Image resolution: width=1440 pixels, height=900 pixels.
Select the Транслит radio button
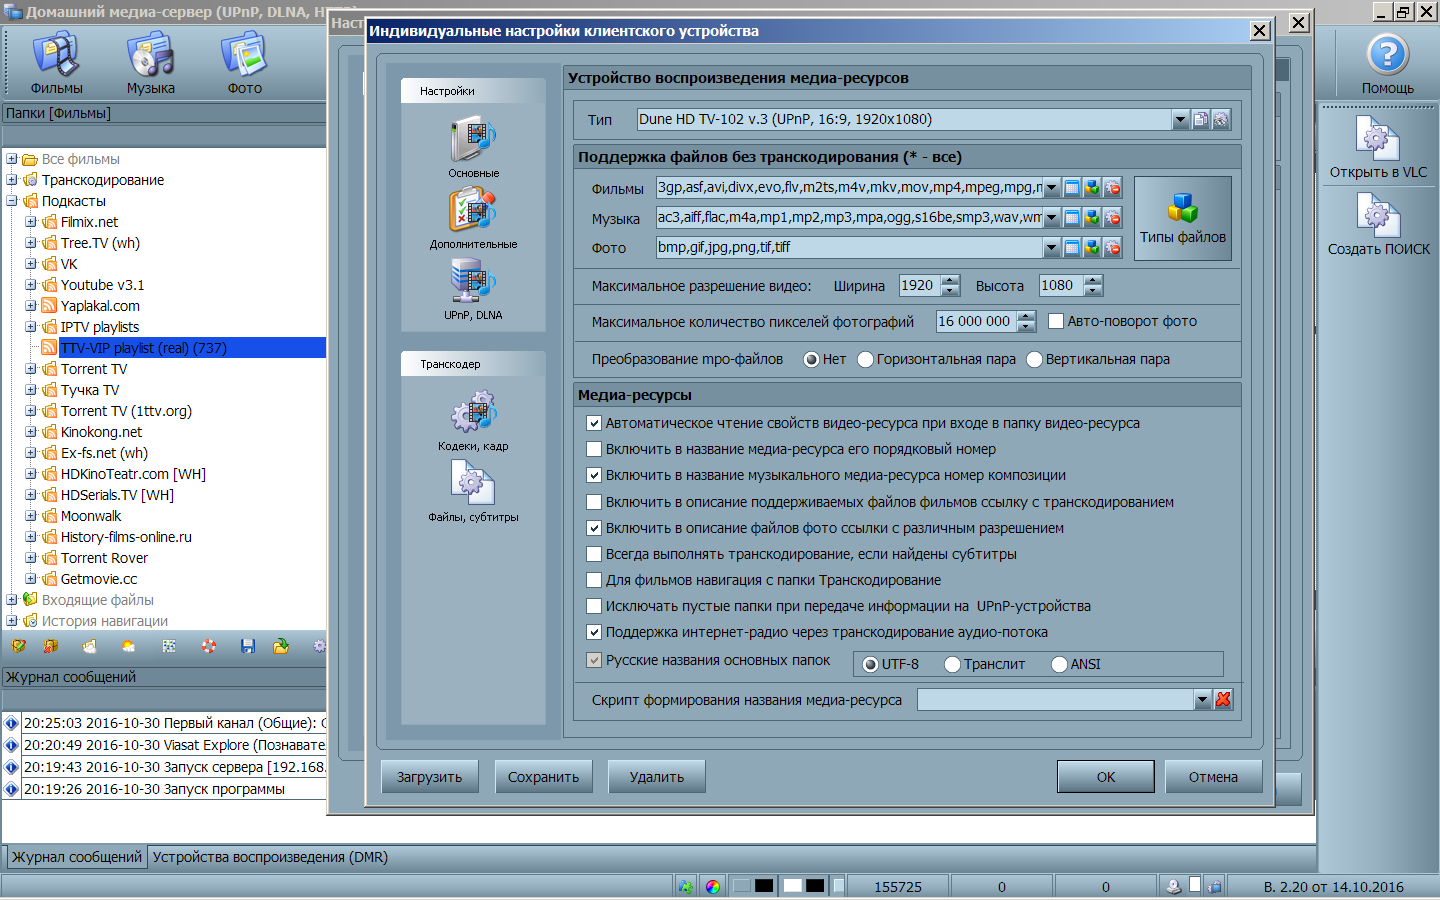(952, 664)
